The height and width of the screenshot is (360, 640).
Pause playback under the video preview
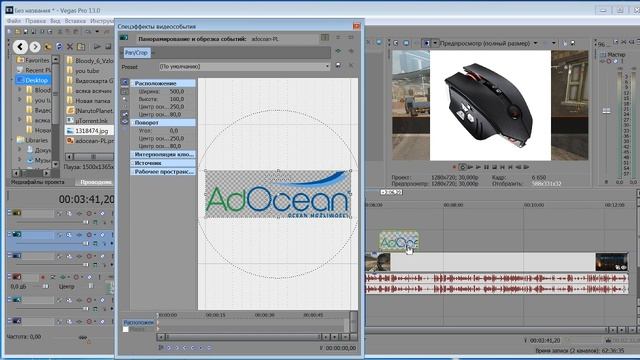click(x=487, y=167)
